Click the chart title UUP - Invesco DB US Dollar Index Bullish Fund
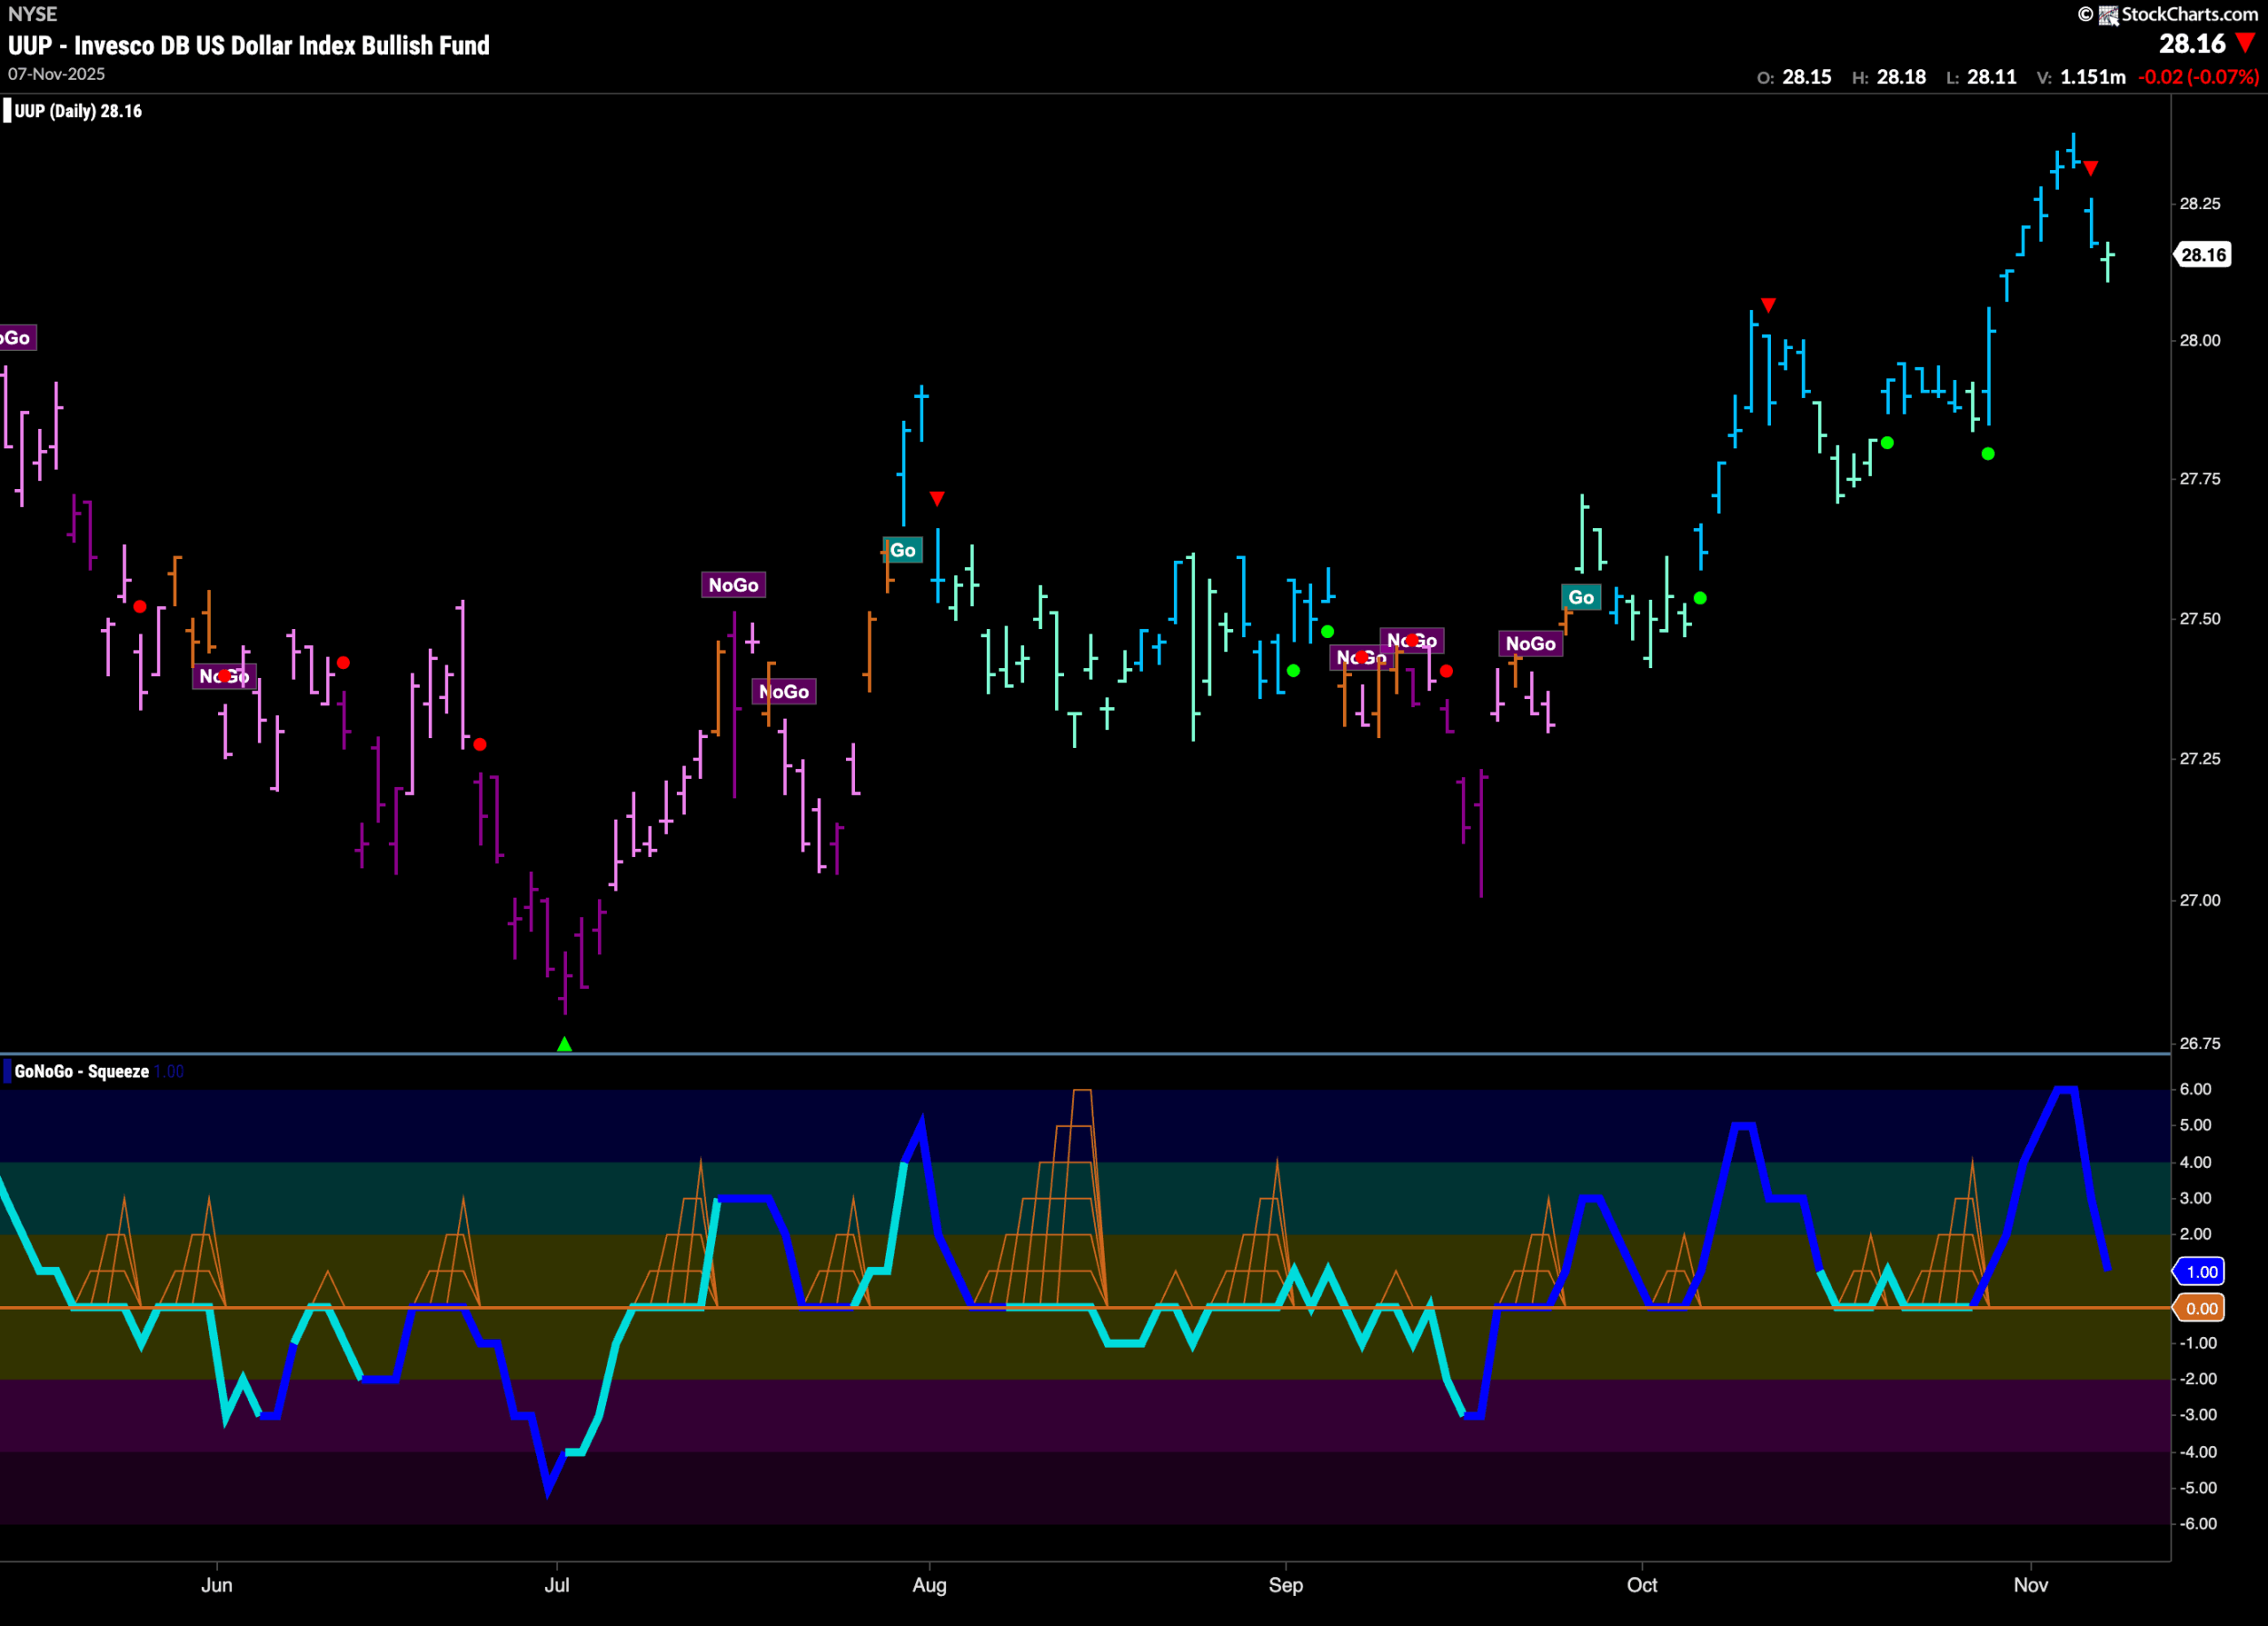 point(249,45)
